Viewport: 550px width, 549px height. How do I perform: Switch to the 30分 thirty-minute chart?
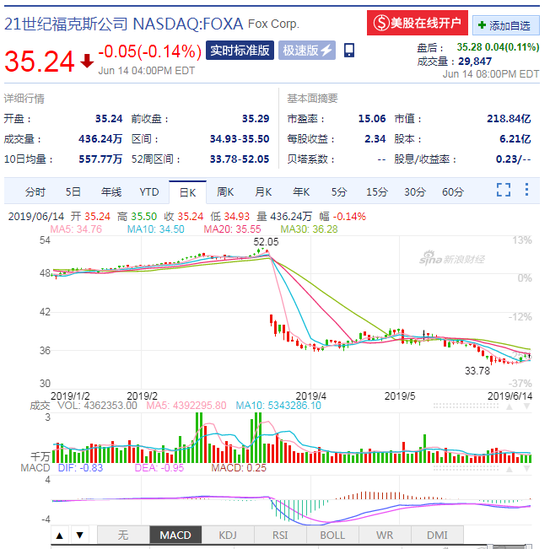[415, 192]
